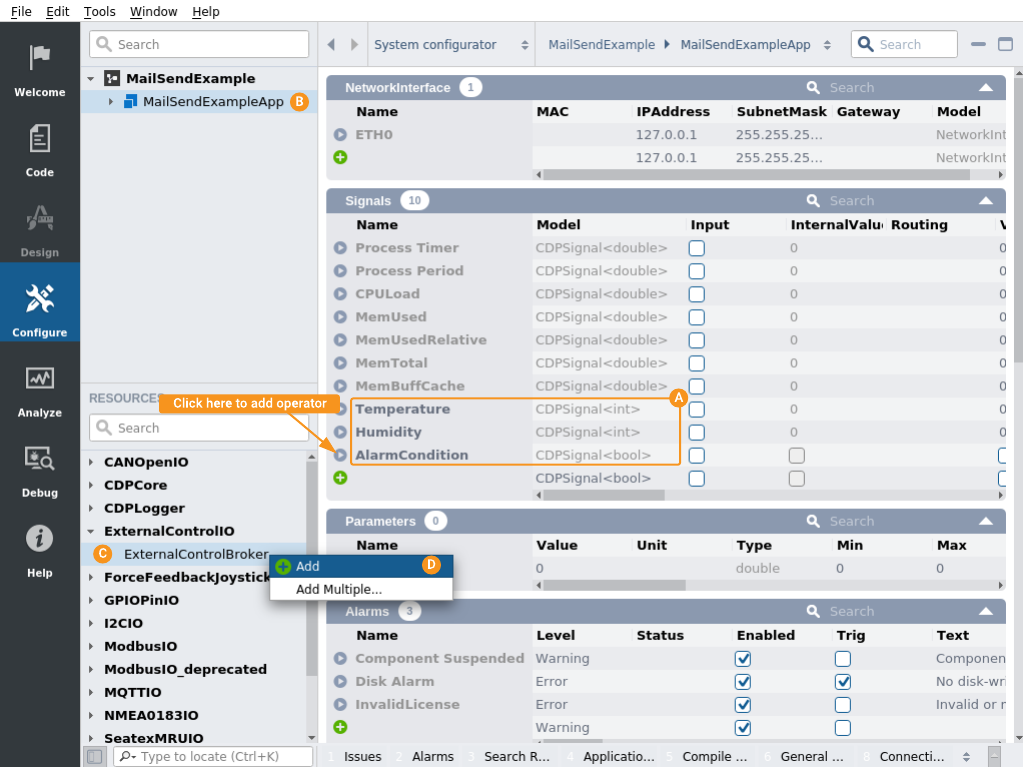This screenshot has height=767, width=1023.
Task: Click the back navigation arrow
Action: [332, 45]
